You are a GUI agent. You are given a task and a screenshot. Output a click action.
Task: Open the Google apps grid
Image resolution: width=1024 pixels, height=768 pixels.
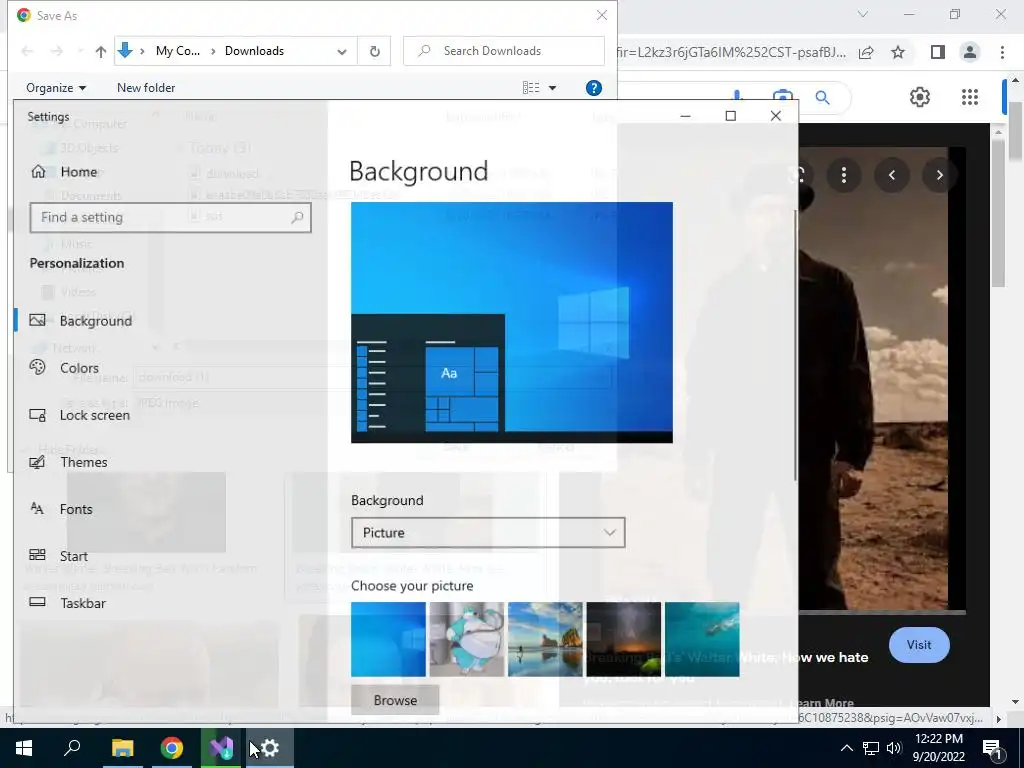970,97
